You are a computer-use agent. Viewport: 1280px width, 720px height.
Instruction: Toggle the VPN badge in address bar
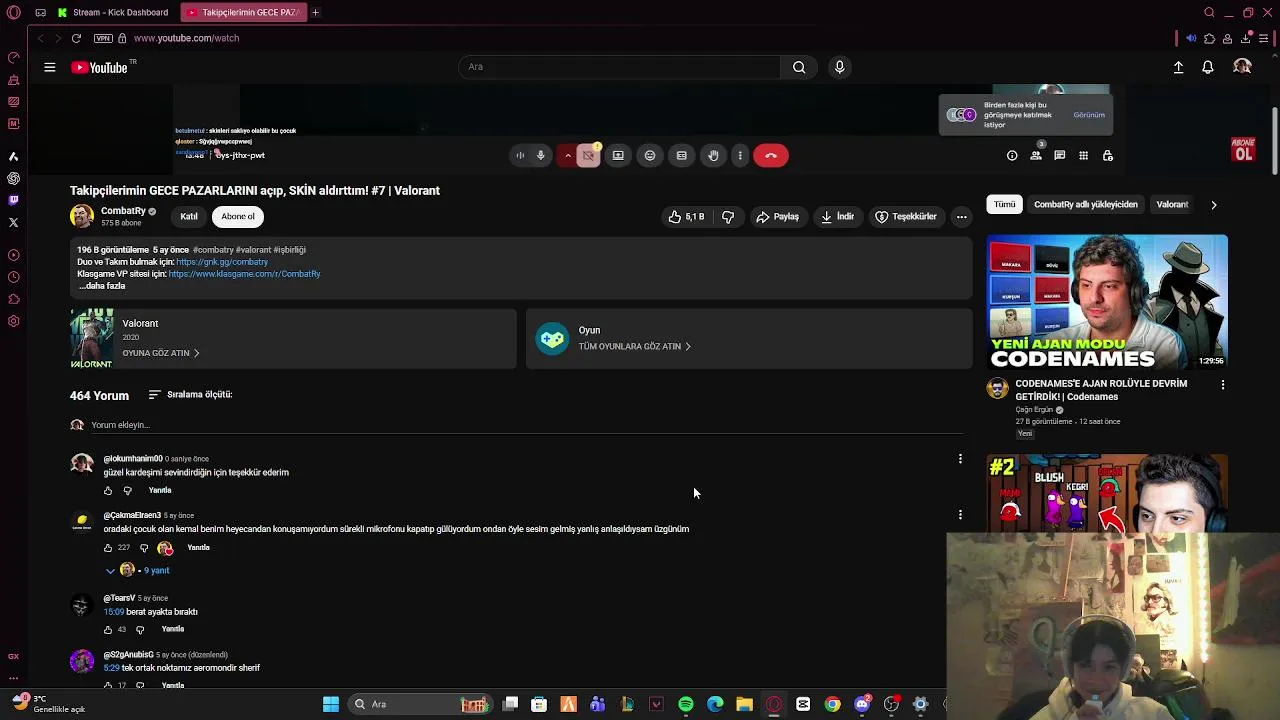pyautogui.click(x=103, y=38)
